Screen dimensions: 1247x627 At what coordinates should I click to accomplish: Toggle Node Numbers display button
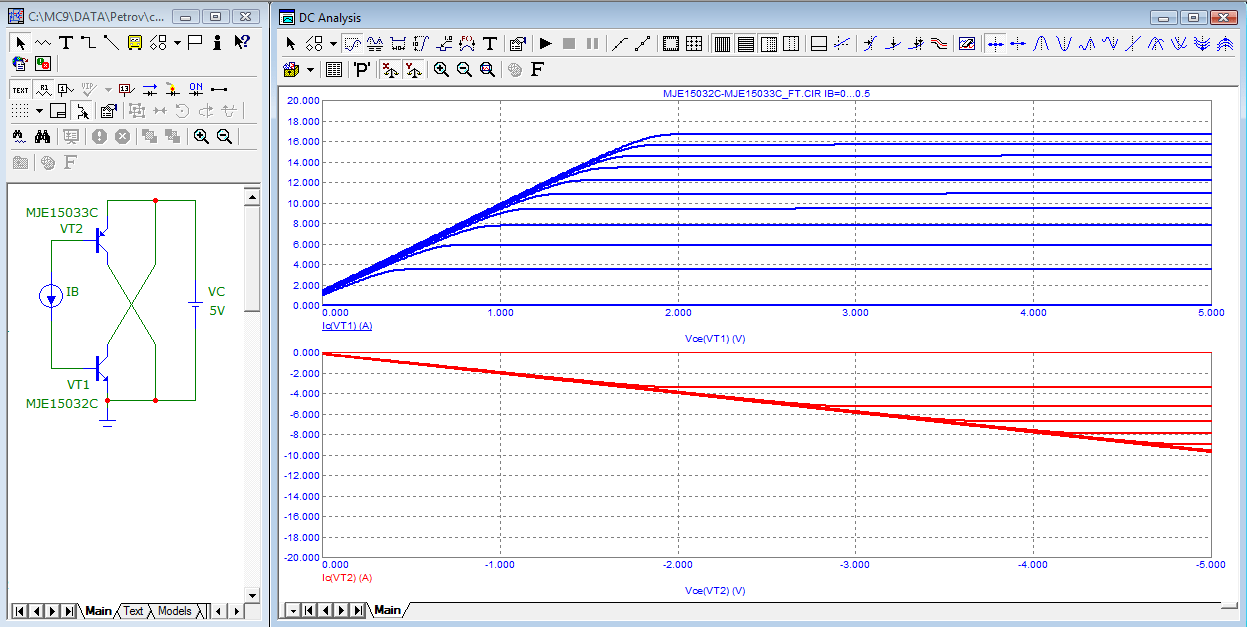click(x=65, y=90)
